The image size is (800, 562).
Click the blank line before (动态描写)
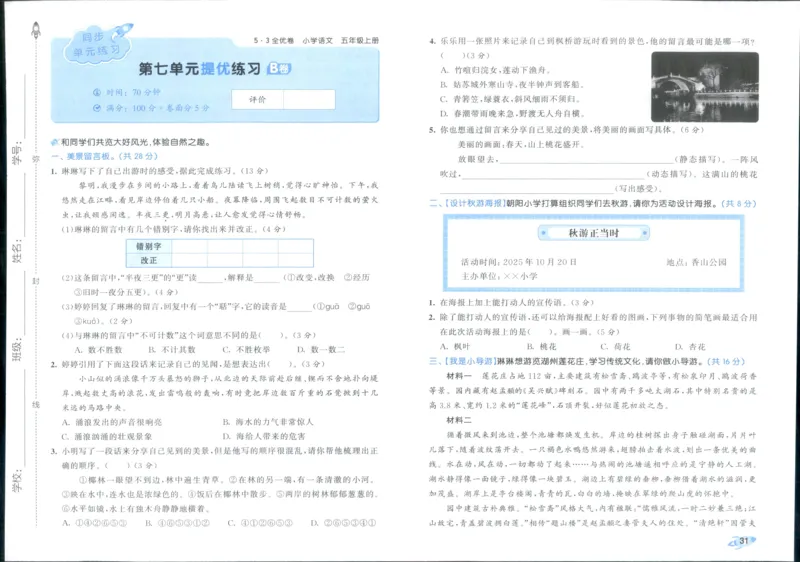pos(553,176)
